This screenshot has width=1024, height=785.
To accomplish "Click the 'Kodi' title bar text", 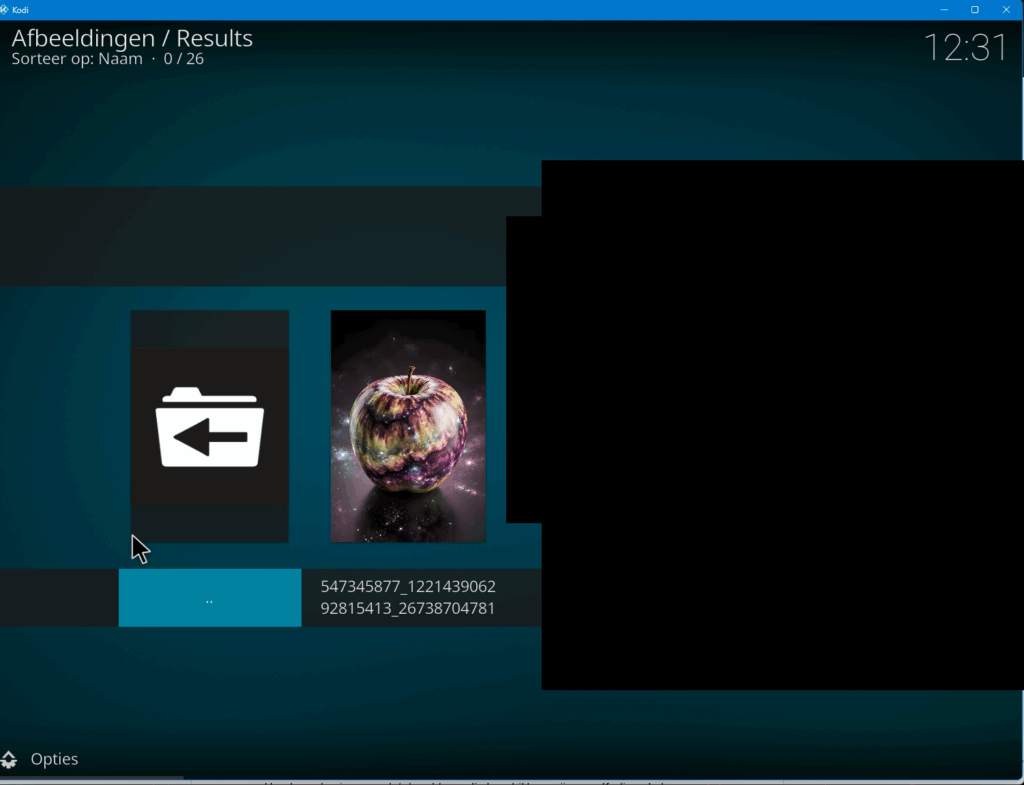I will pos(21,9).
